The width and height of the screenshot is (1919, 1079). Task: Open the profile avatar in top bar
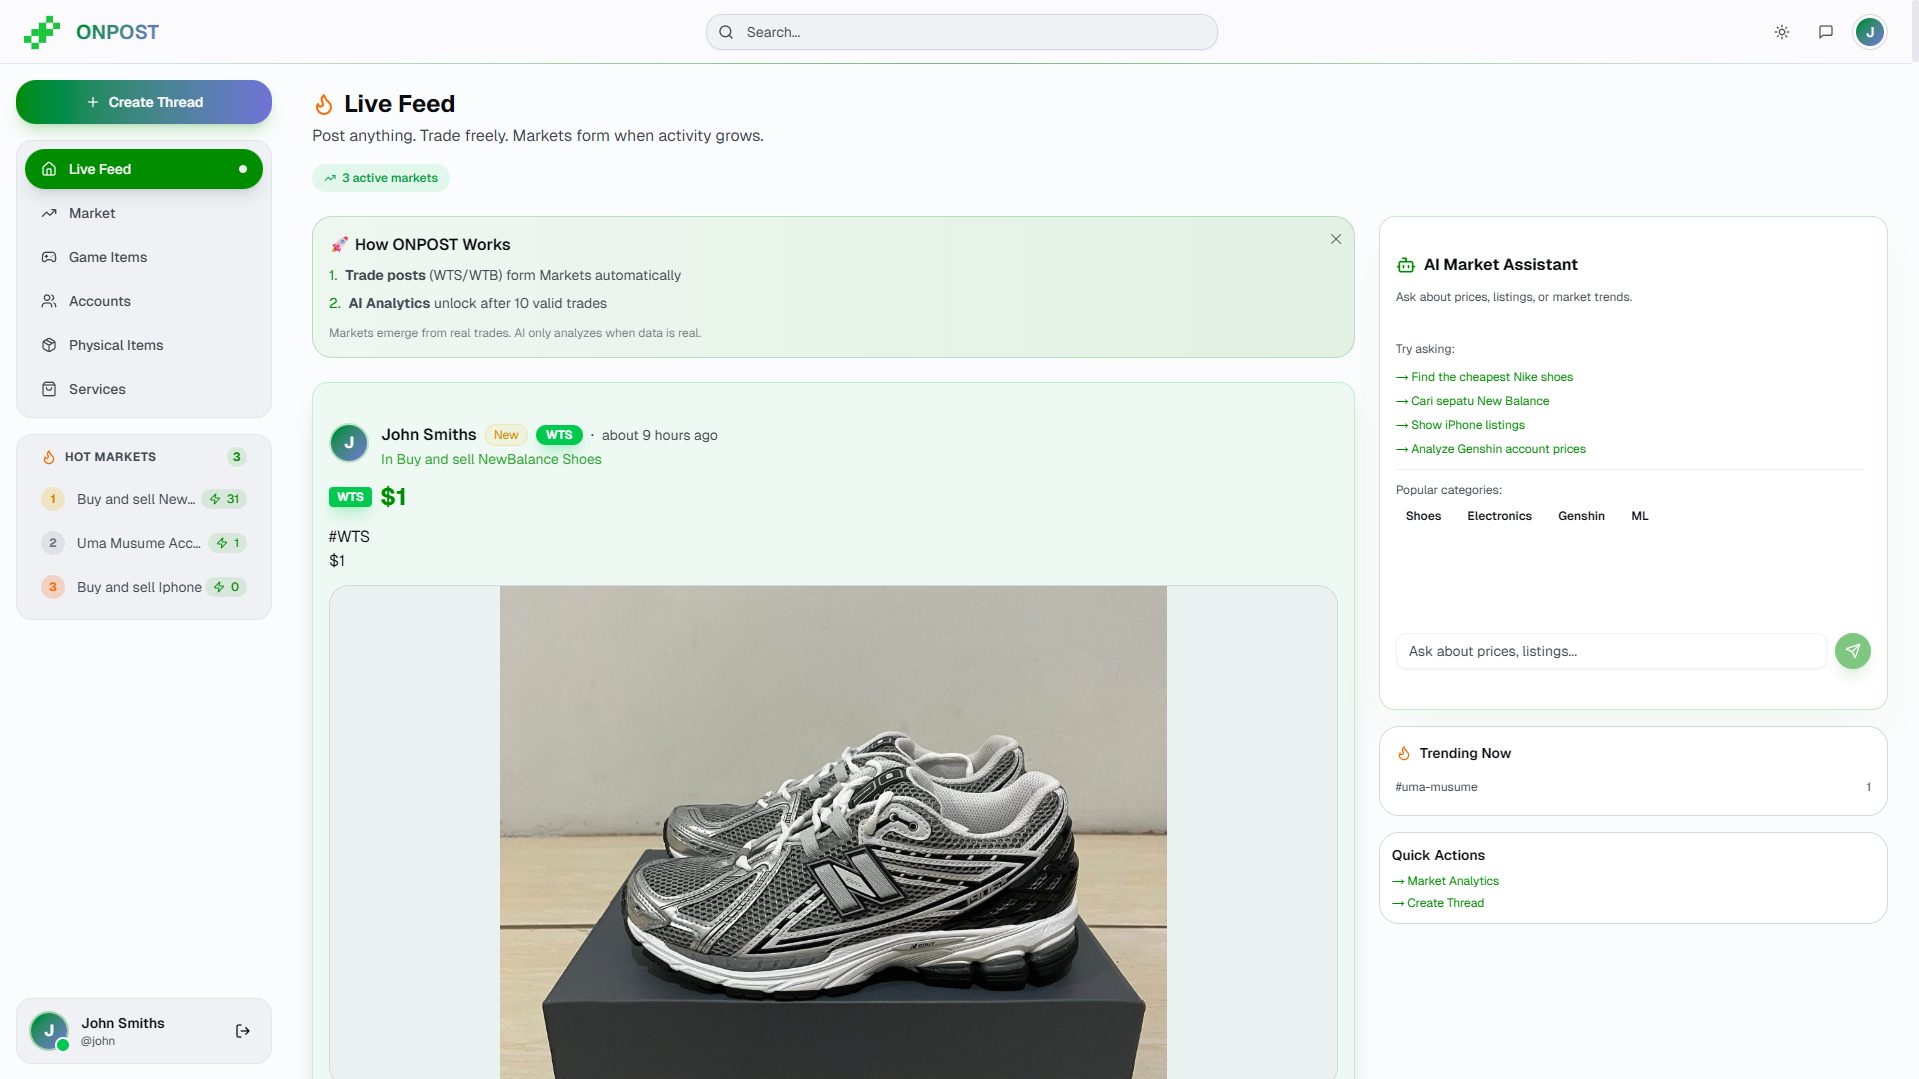click(1870, 32)
